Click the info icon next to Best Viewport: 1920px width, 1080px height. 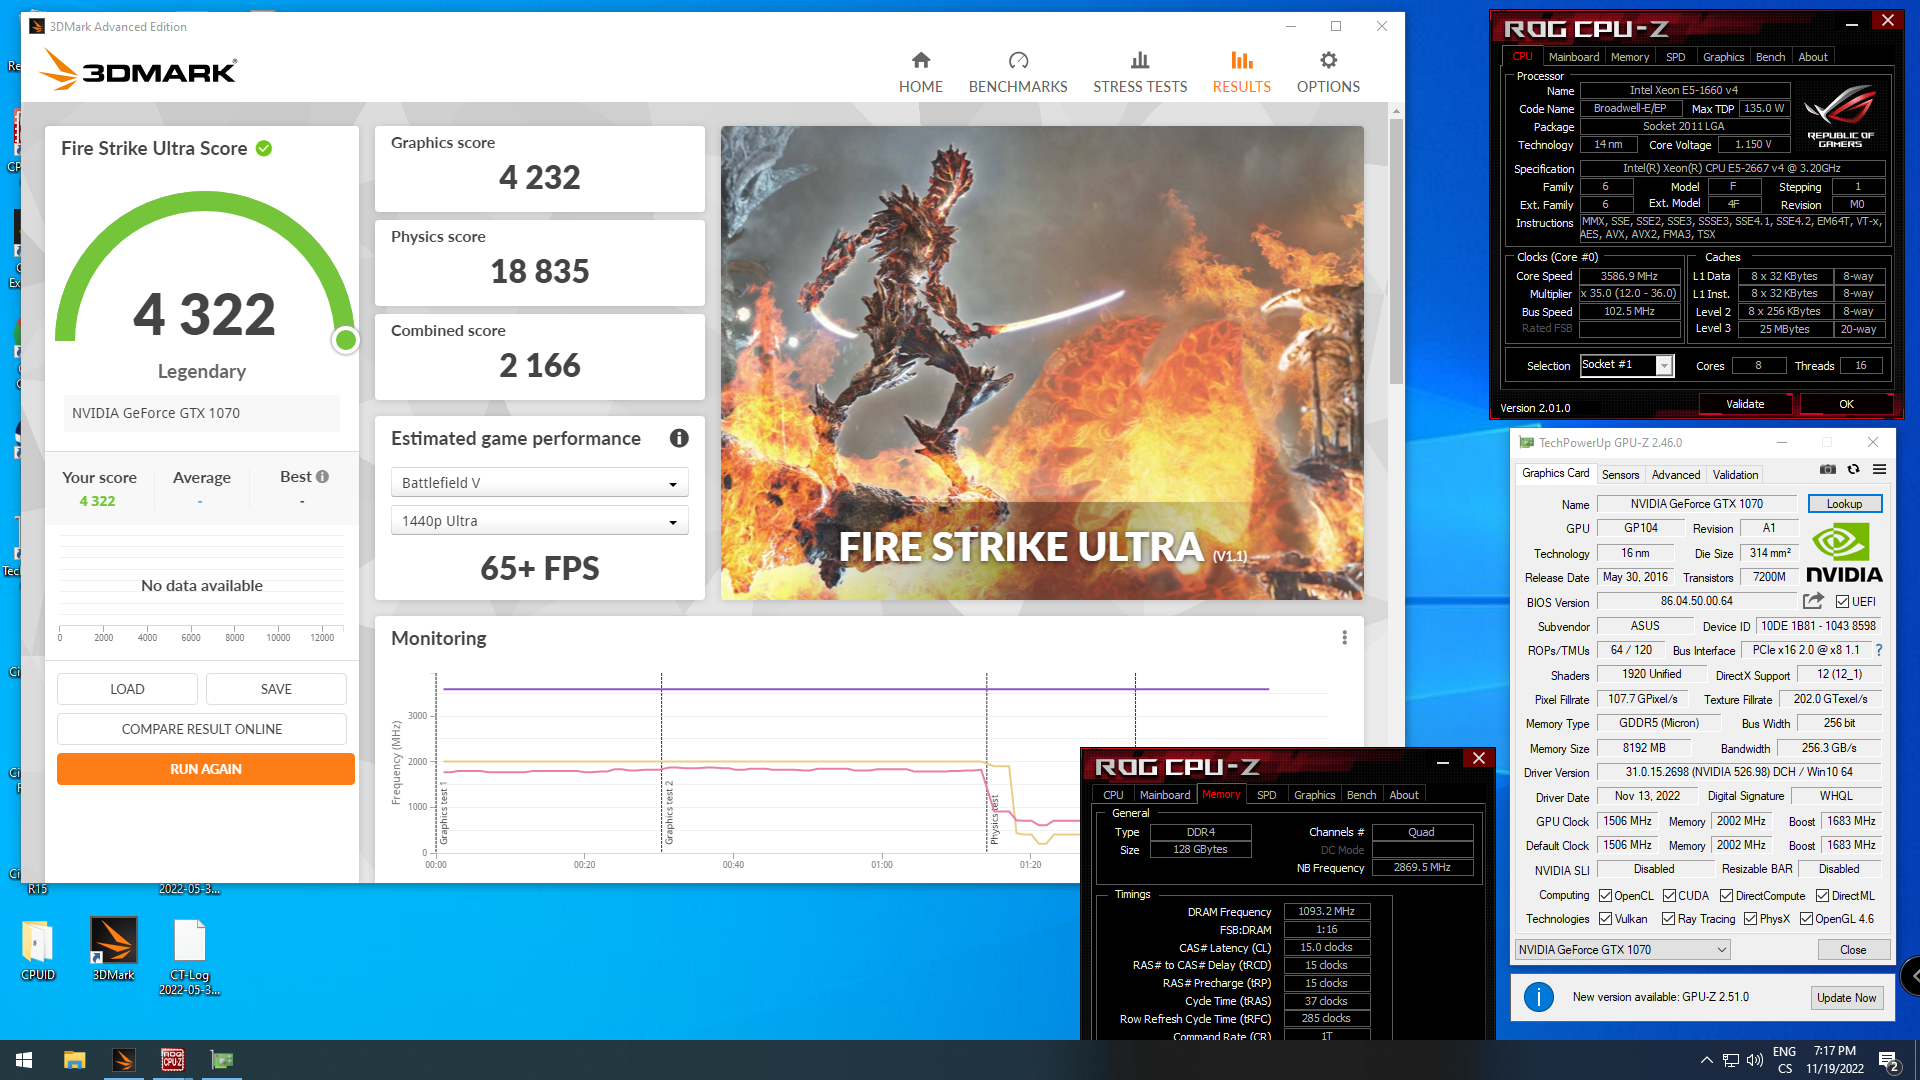322,477
